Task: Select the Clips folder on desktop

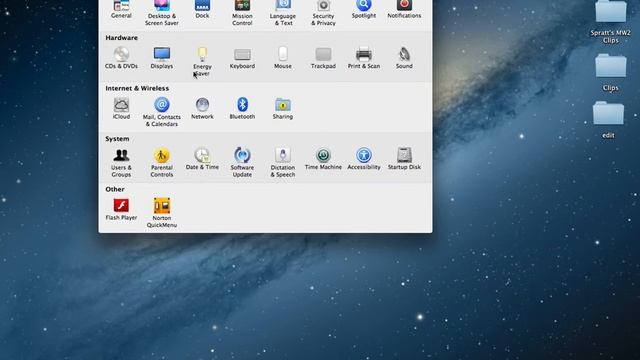Action: (611, 73)
